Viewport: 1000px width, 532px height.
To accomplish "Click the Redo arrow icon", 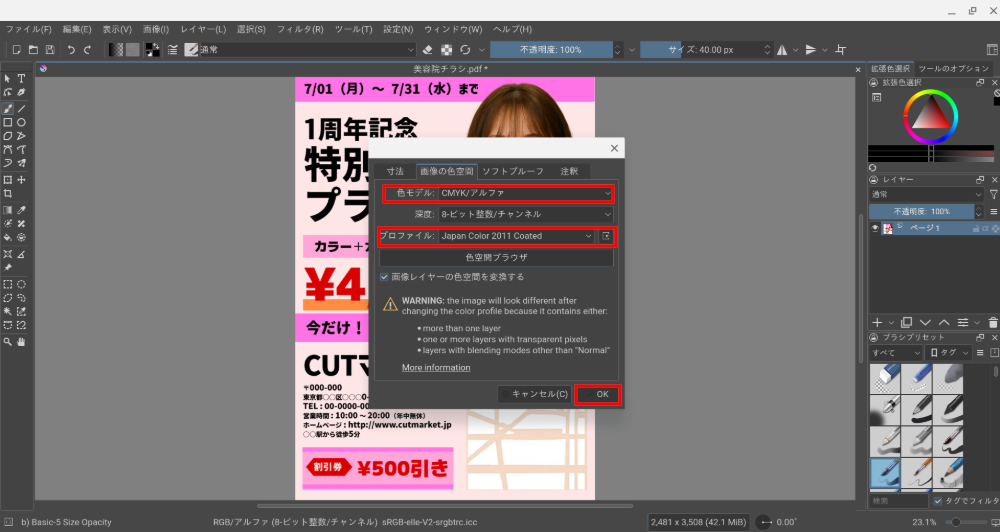I will click(x=87, y=49).
